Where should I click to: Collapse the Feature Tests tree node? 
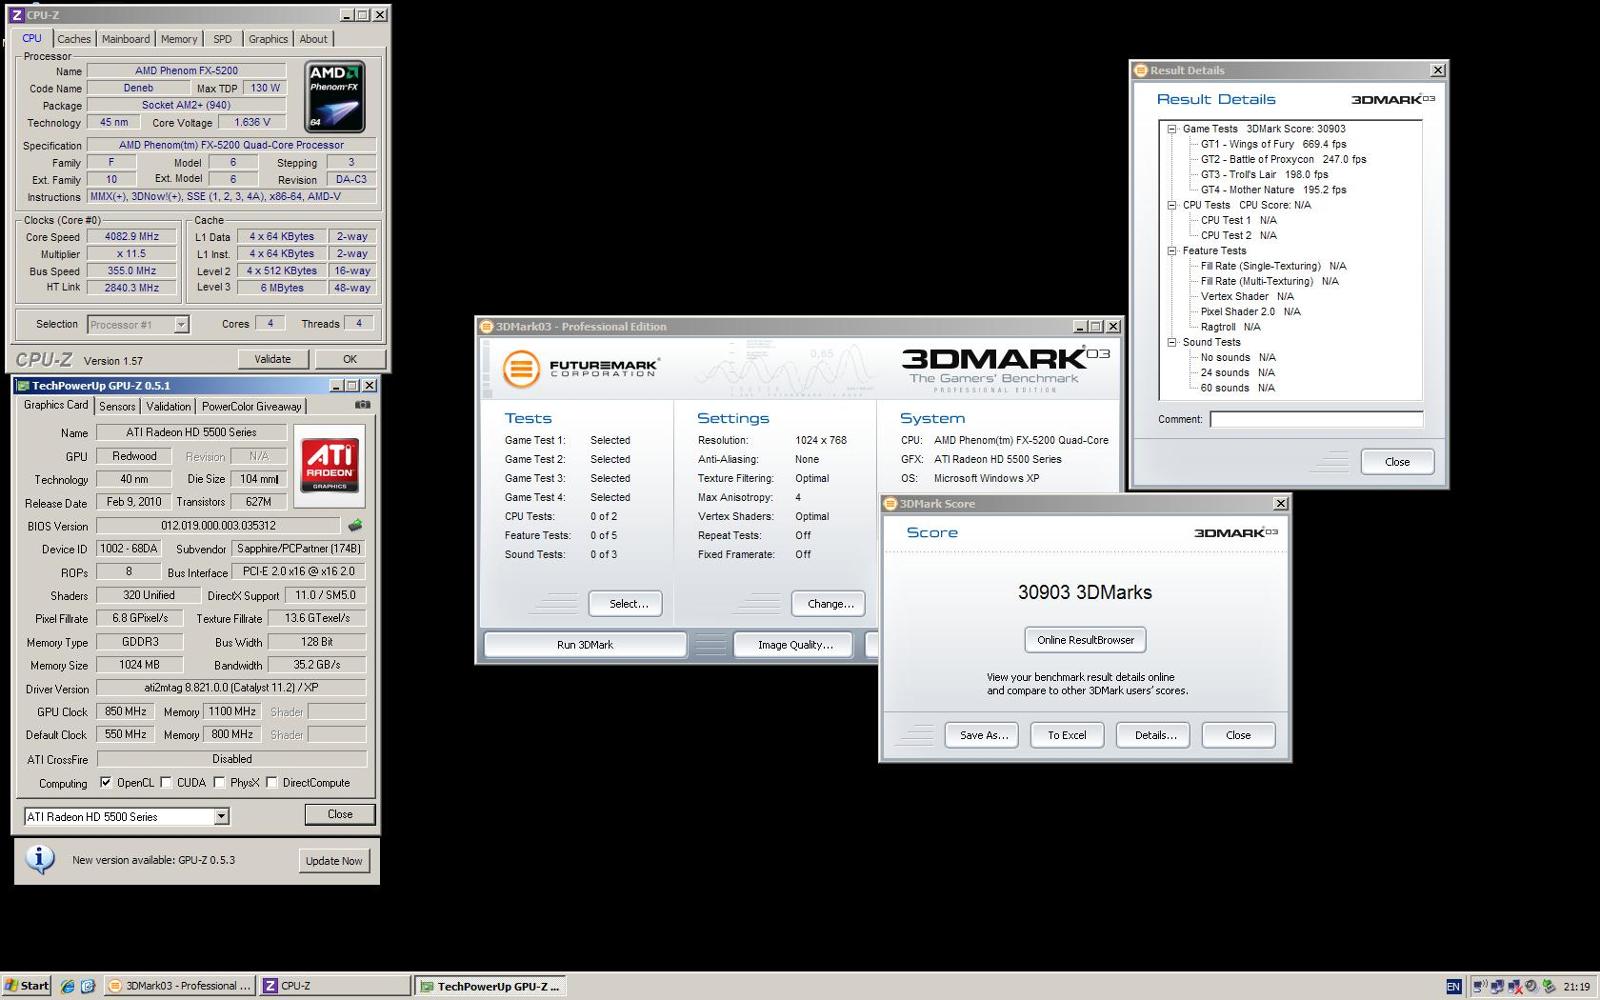point(1171,251)
